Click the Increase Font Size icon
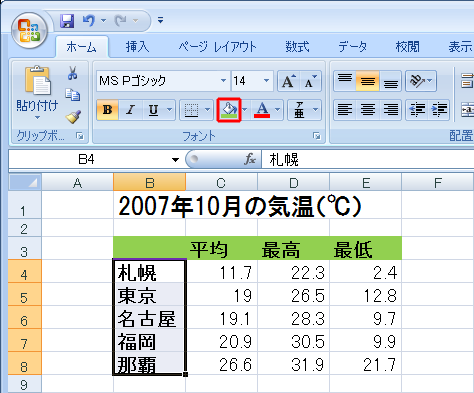The width and height of the screenshot is (474, 393). point(289,81)
